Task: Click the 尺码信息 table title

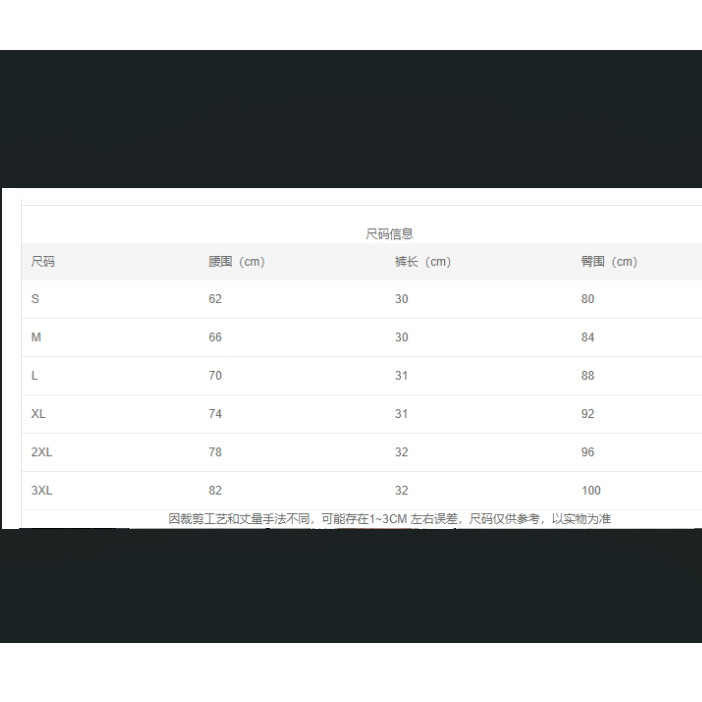Action: (389, 234)
